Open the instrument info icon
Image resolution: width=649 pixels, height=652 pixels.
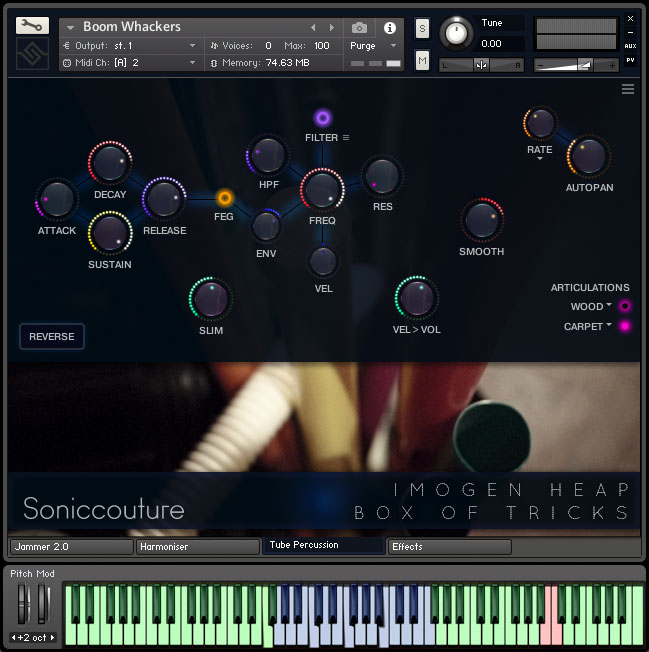point(390,27)
